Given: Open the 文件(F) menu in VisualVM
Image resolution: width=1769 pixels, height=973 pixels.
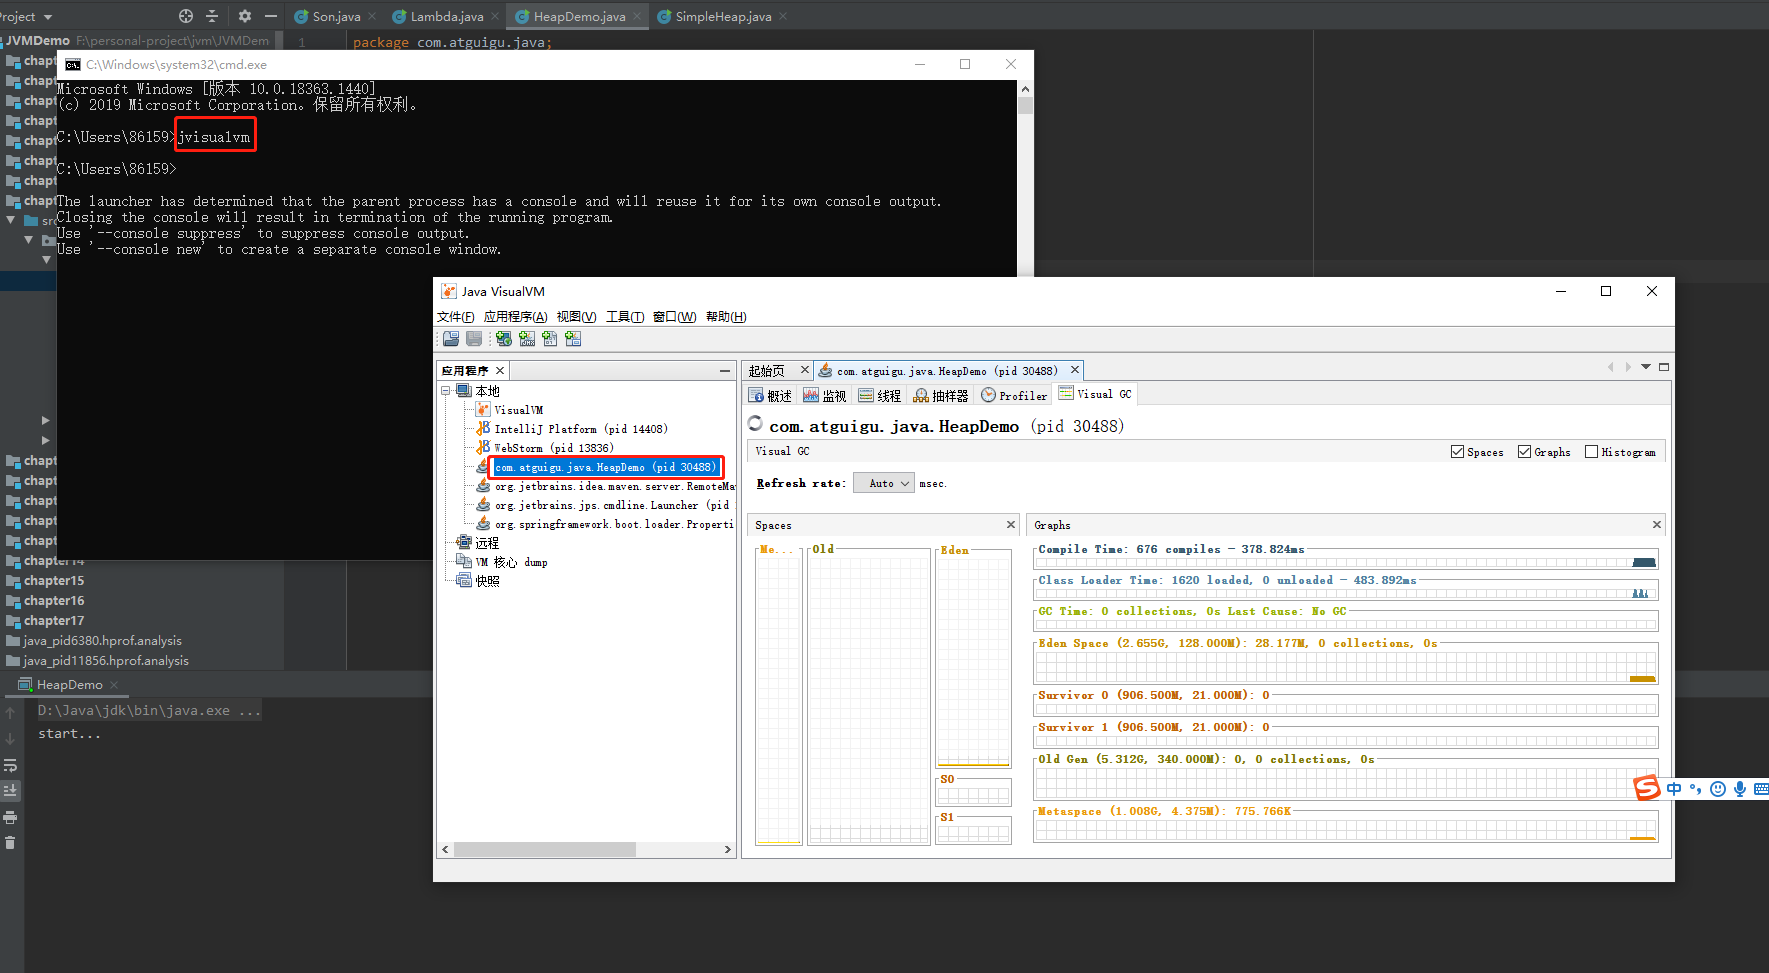Looking at the screenshot, I should tap(455, 317).
